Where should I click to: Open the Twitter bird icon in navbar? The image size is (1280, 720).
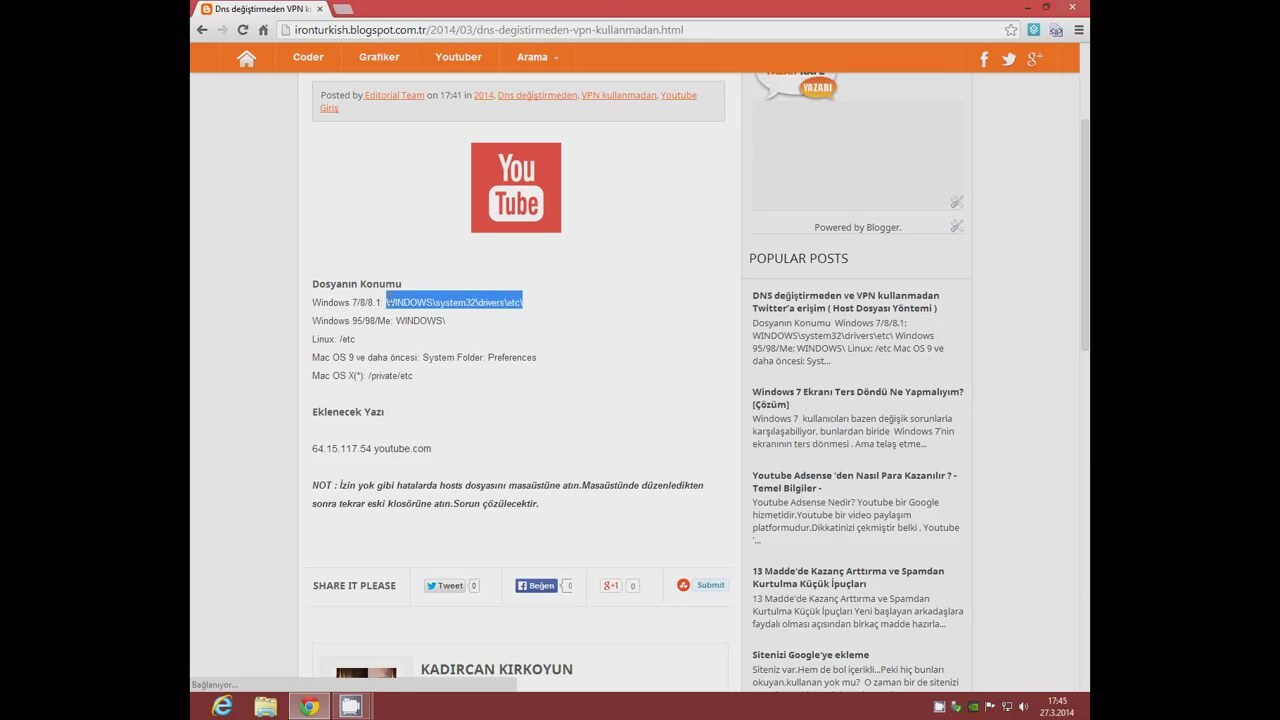click(1009, 59)
